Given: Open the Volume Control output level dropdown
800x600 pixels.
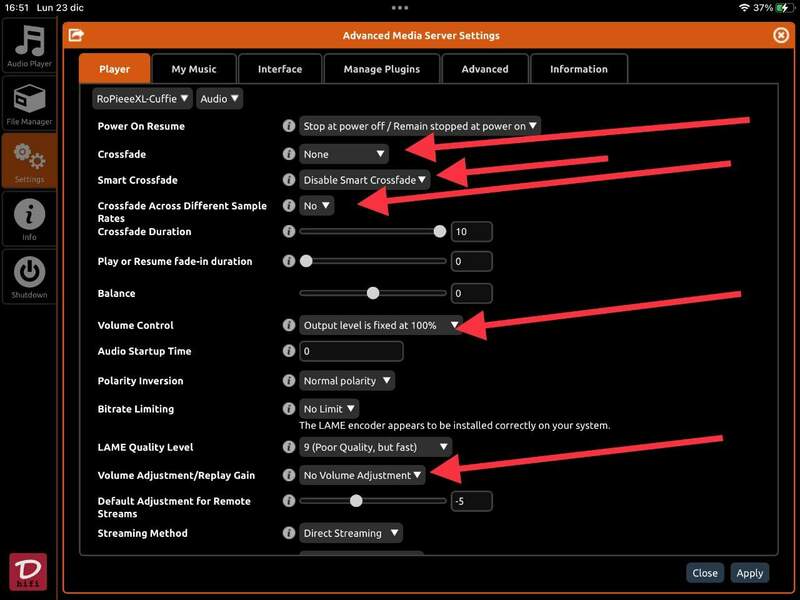Looking at the screenshot, I should point(380,325).
